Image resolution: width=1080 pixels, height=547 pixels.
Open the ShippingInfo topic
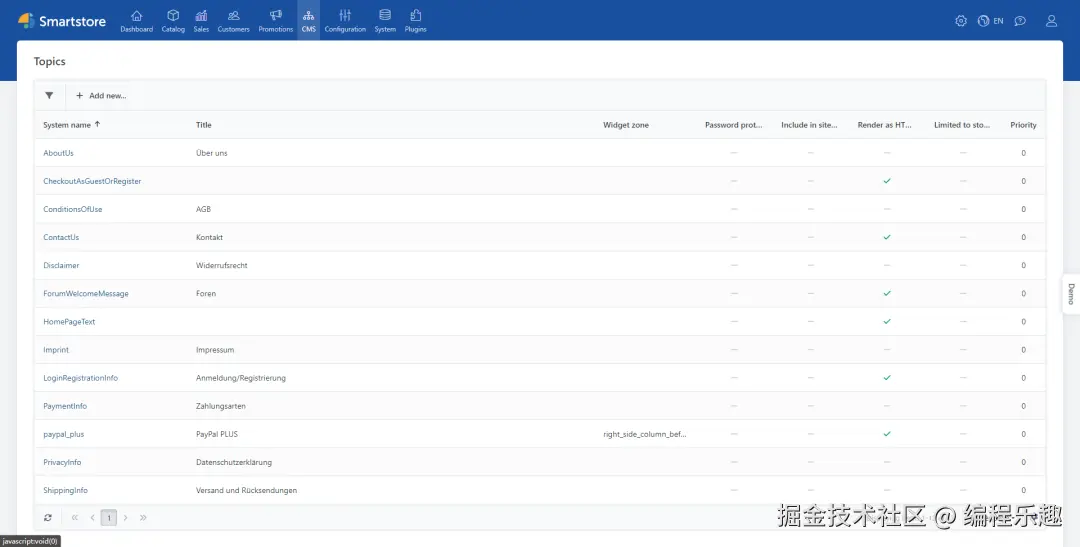pos(65,491)
